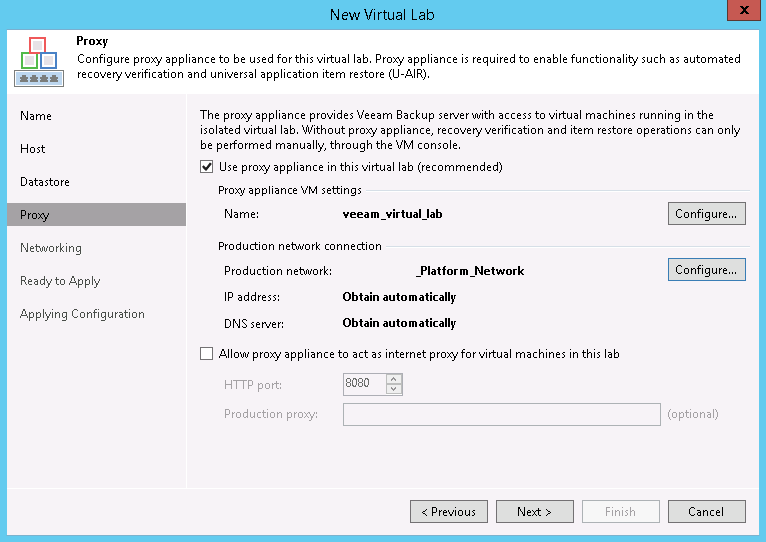Screen dimensions: 766x542
Task: Select the Ready to Apply step
Action: pyautogui.click(x=60, y=281)
